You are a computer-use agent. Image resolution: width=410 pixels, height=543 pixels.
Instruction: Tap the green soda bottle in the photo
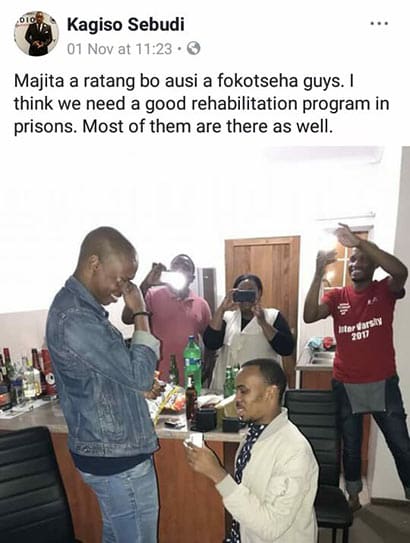[192, 362]
